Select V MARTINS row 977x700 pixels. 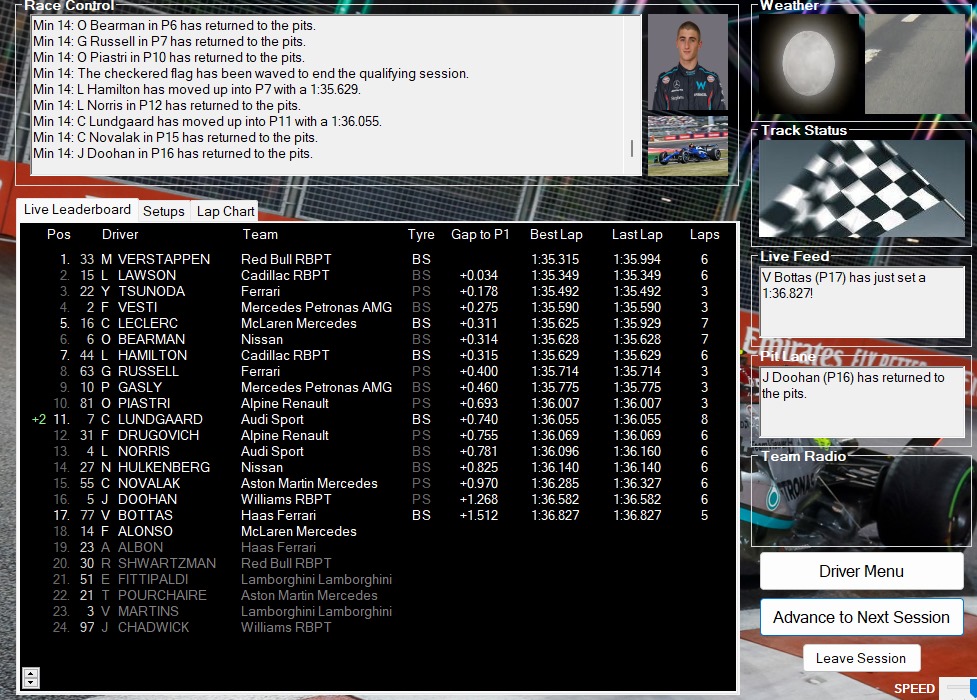pyautogui.click(x=378, y=611)
